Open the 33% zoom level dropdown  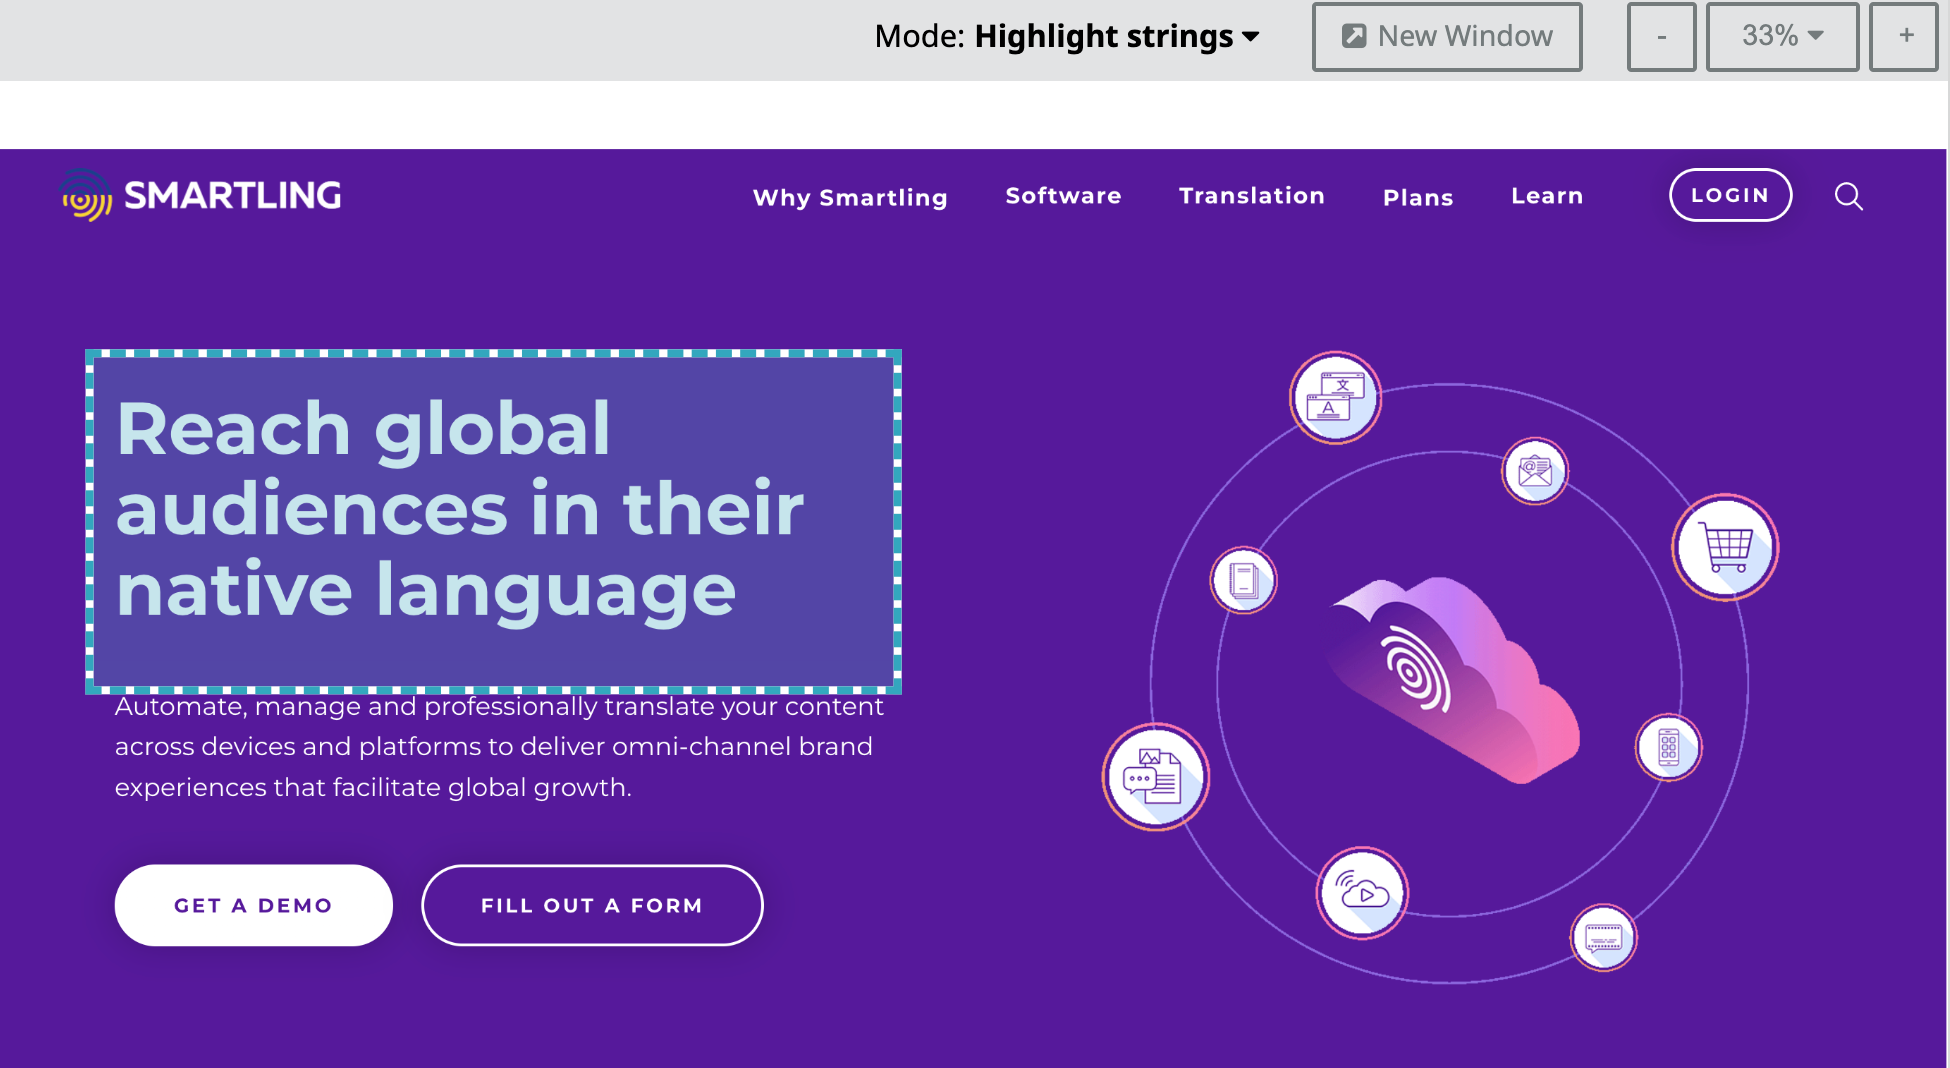[1782, 36]
